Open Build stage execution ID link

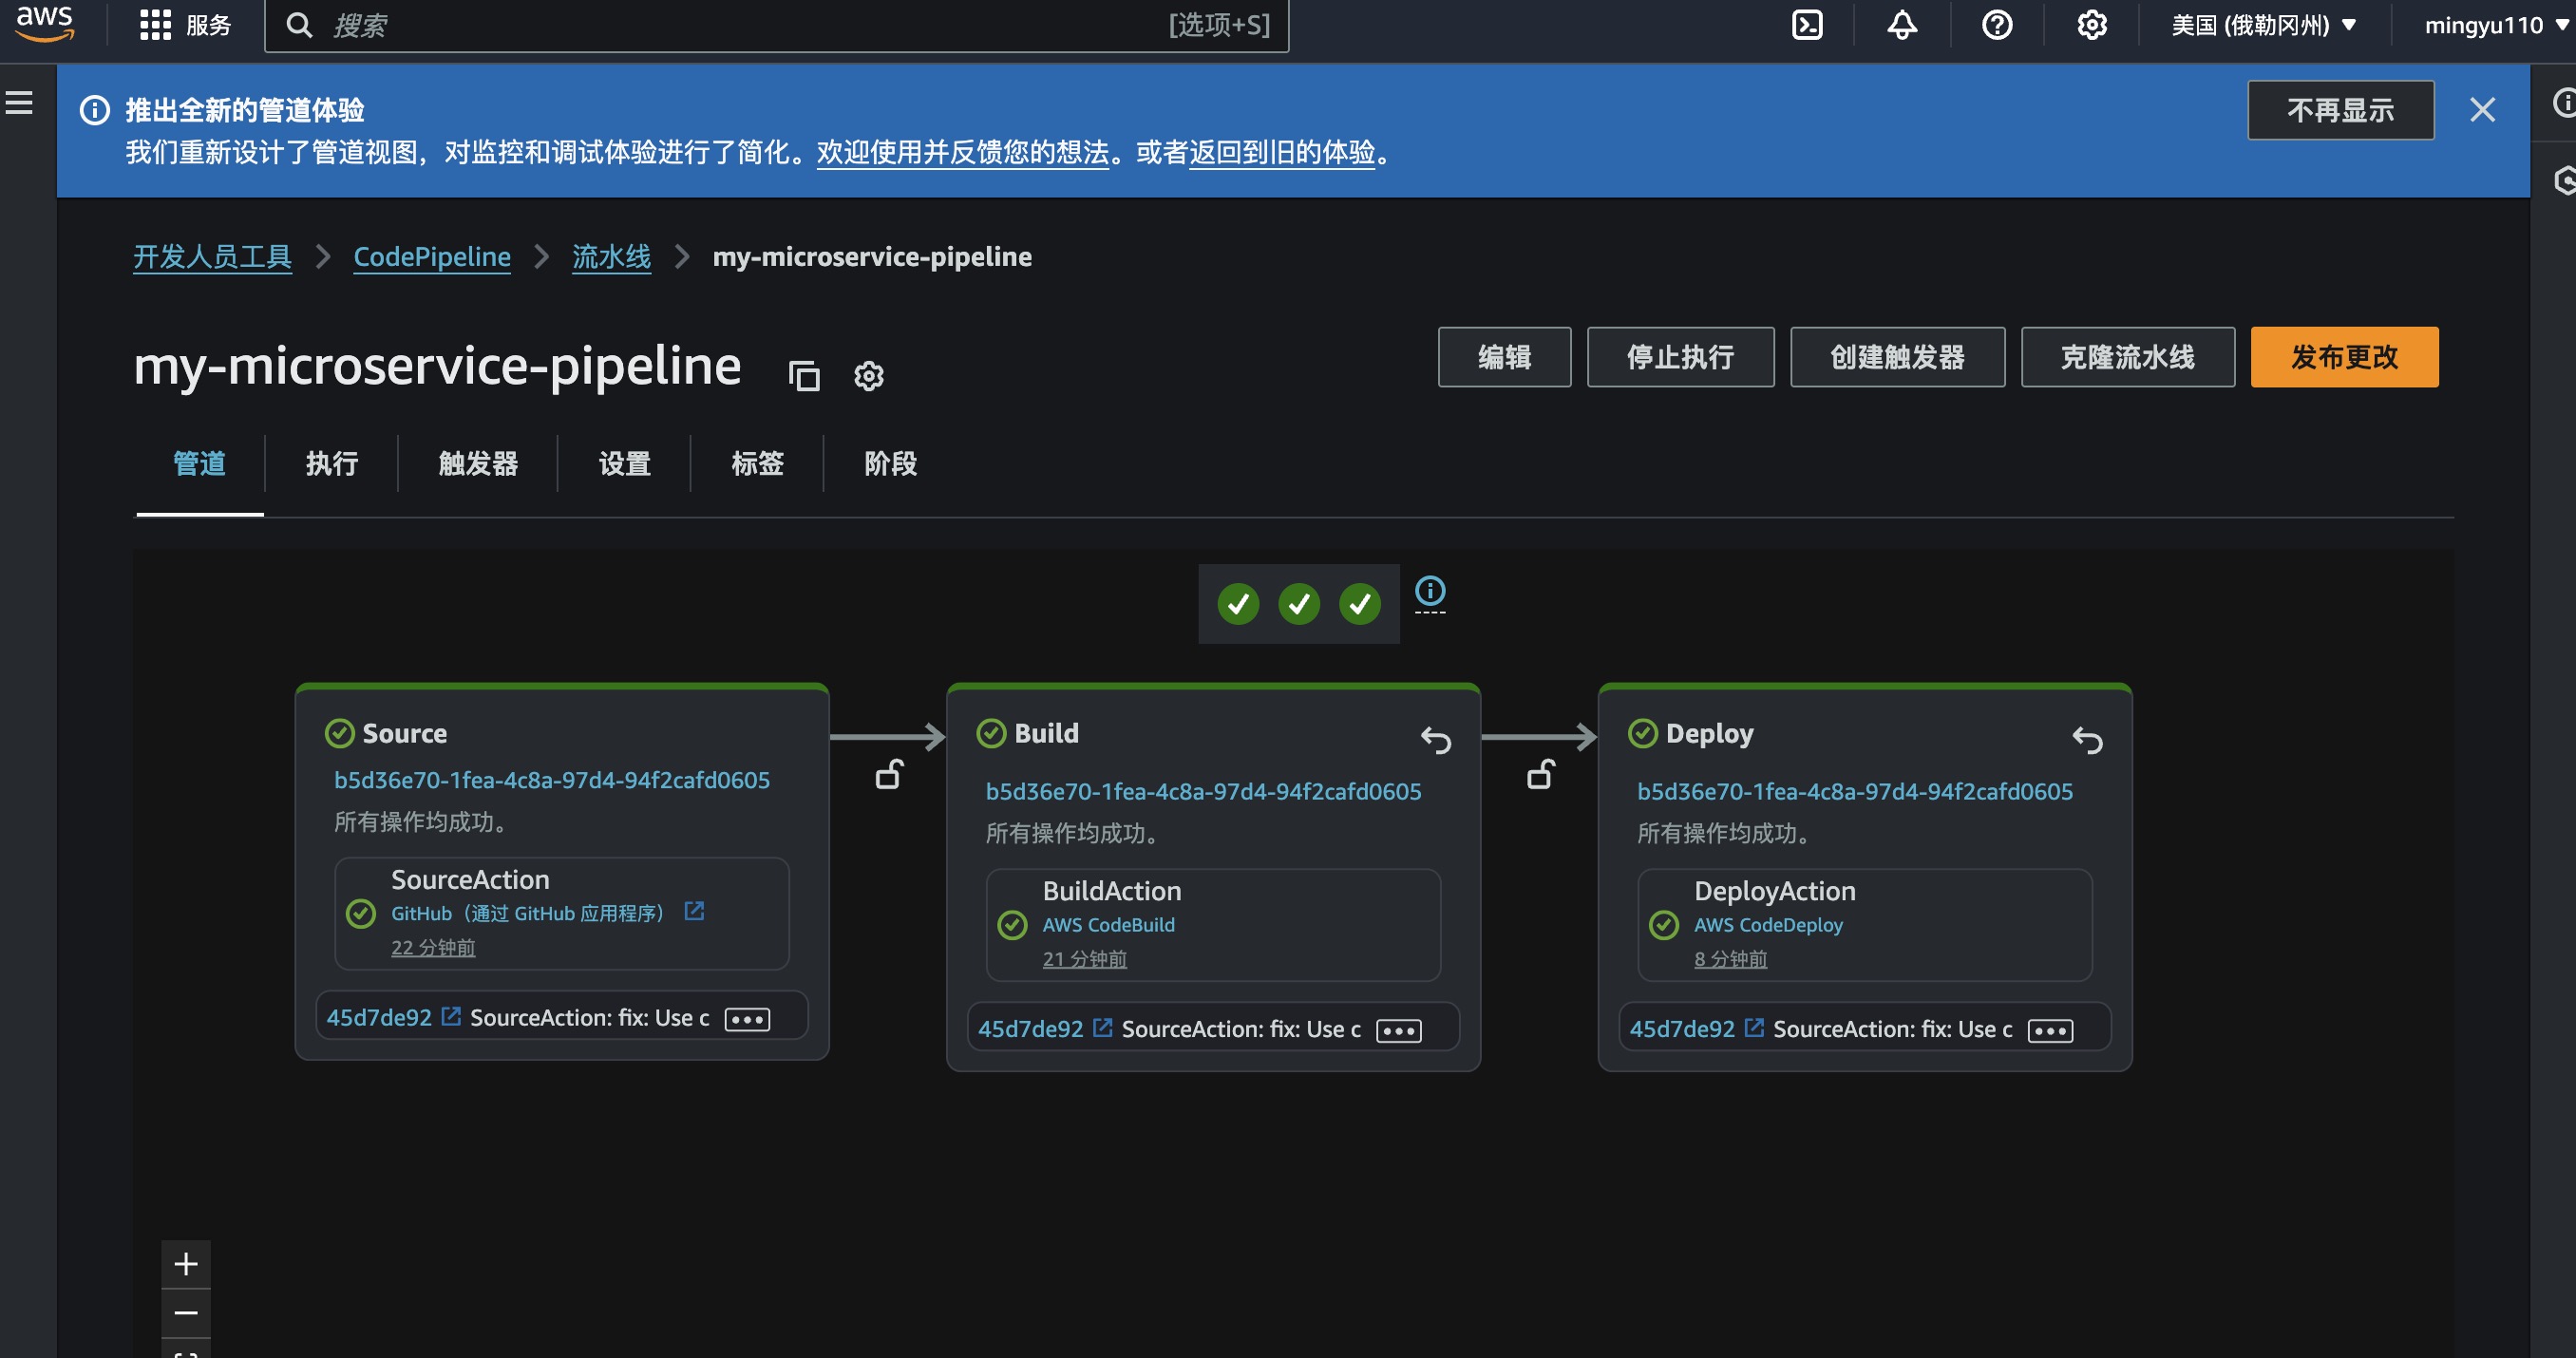(x=1203, y=792)
